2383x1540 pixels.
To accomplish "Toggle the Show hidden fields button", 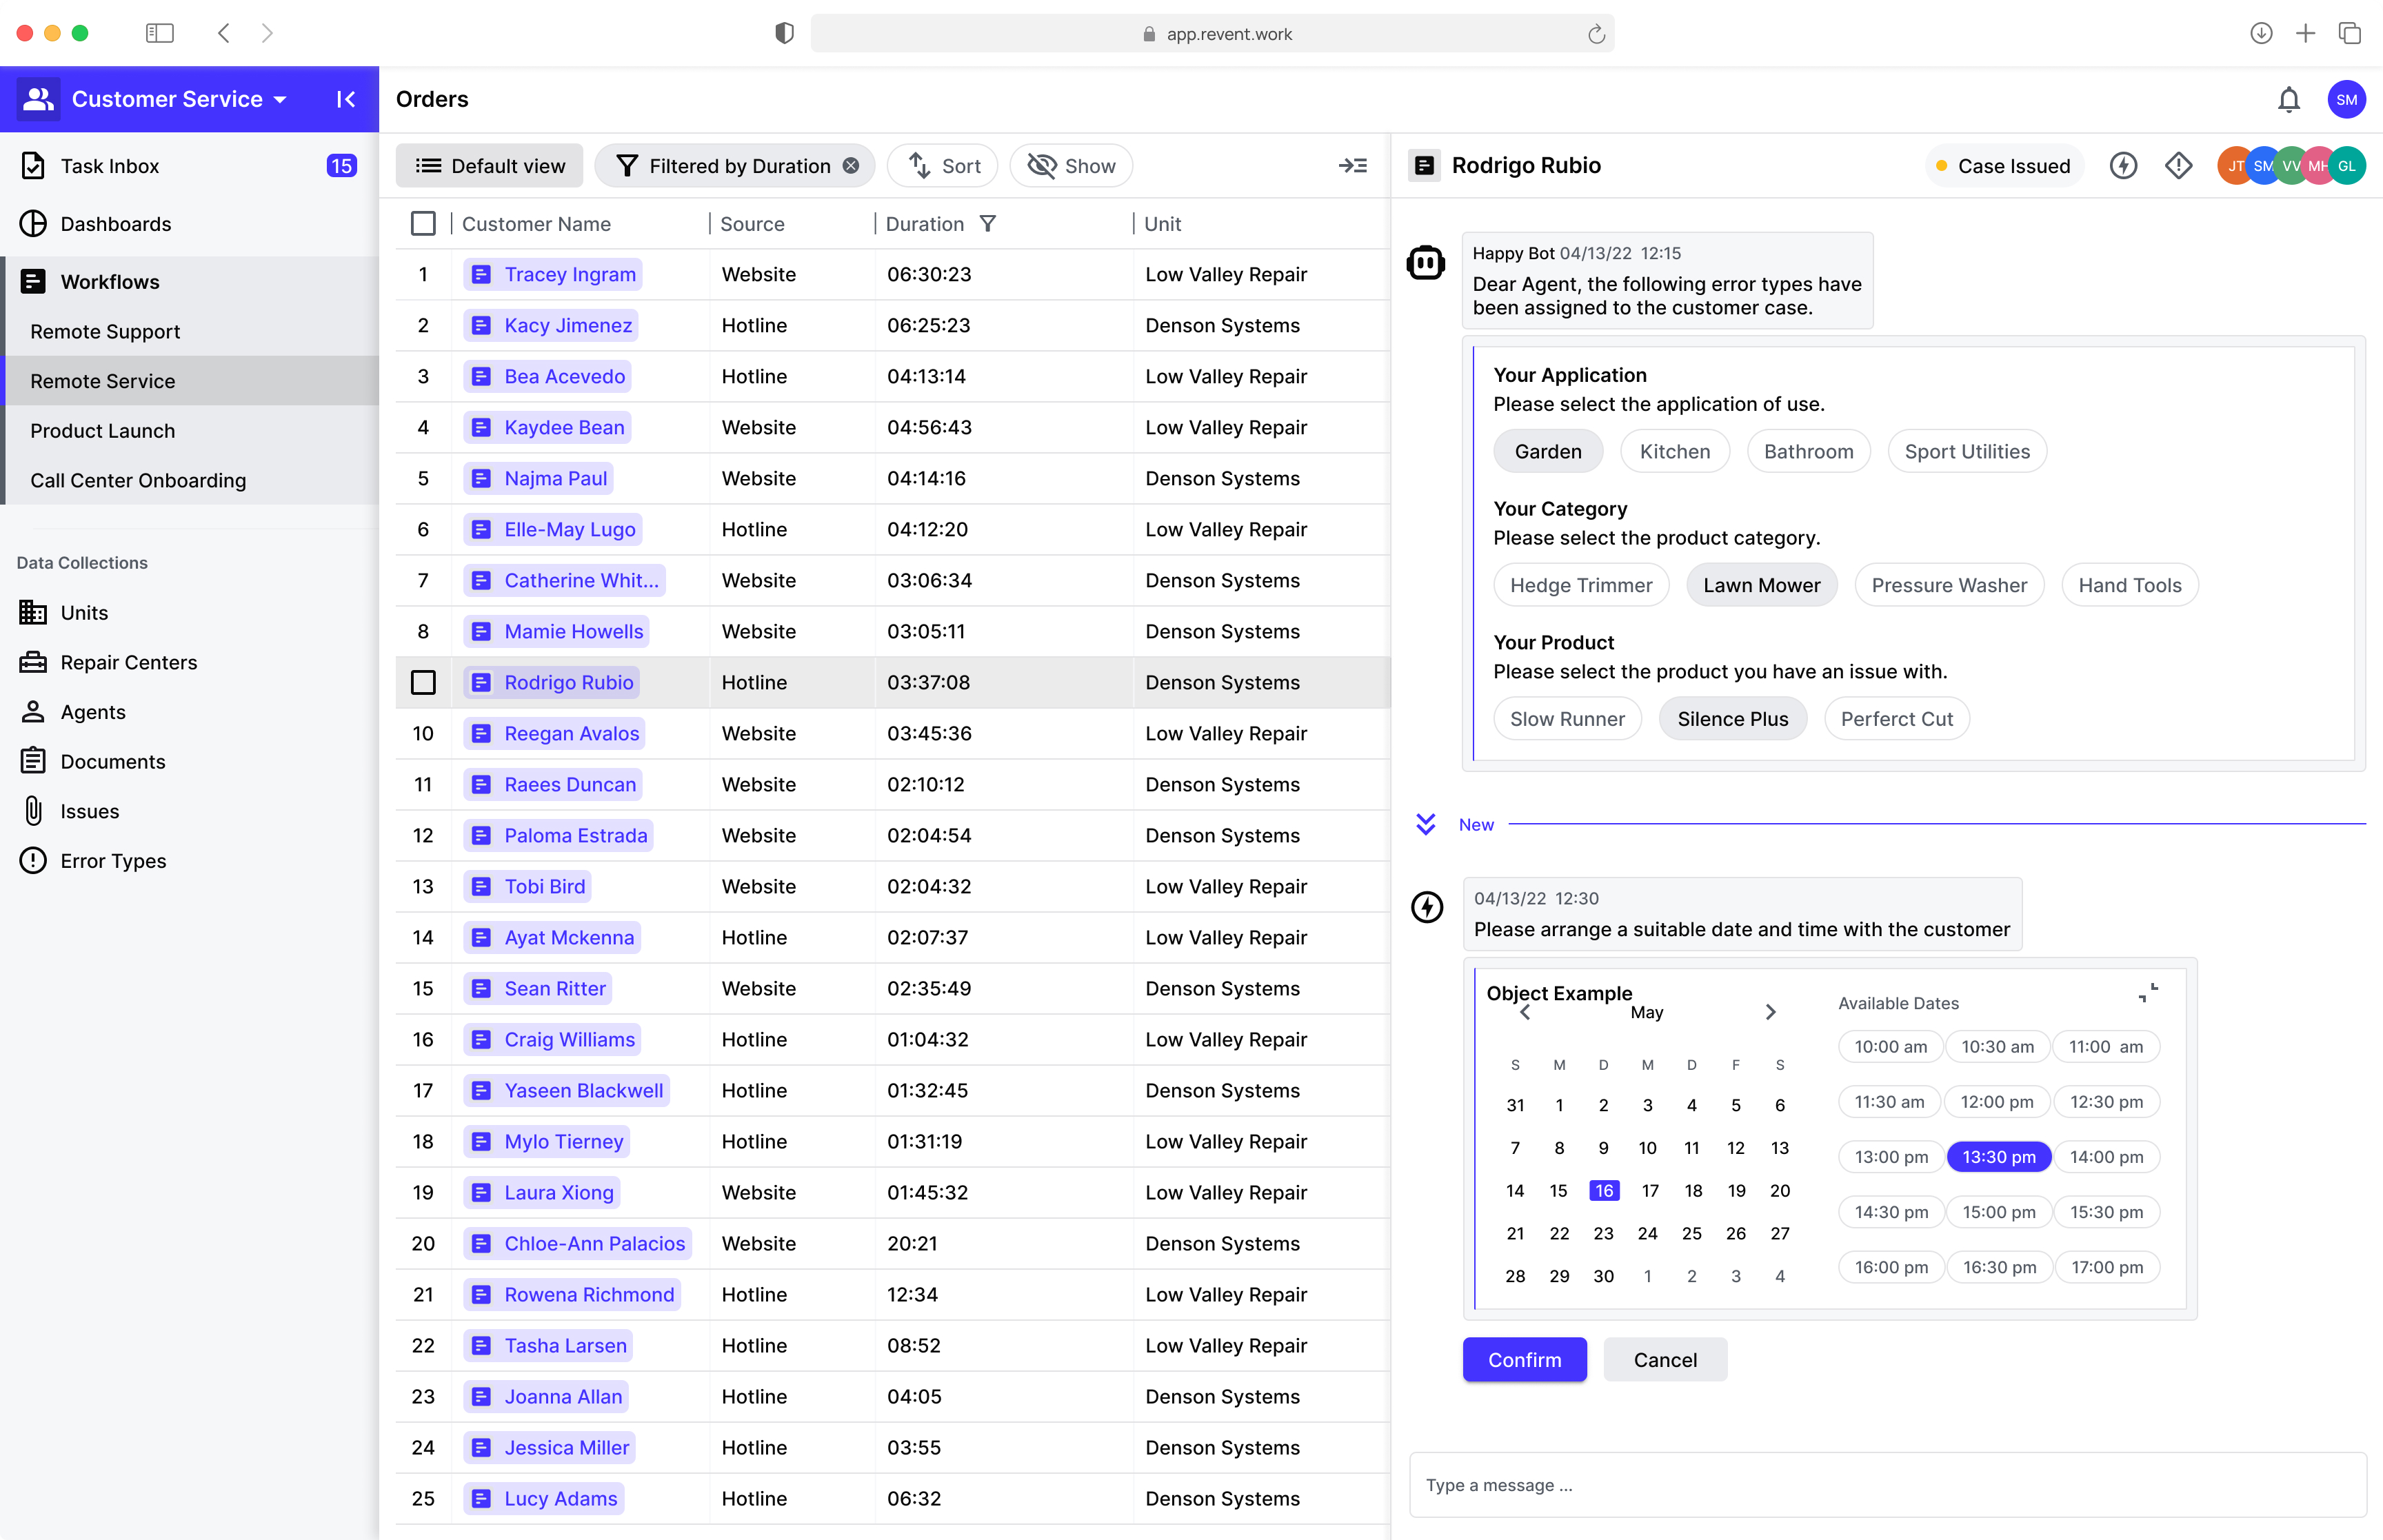I will point(1071,166).
